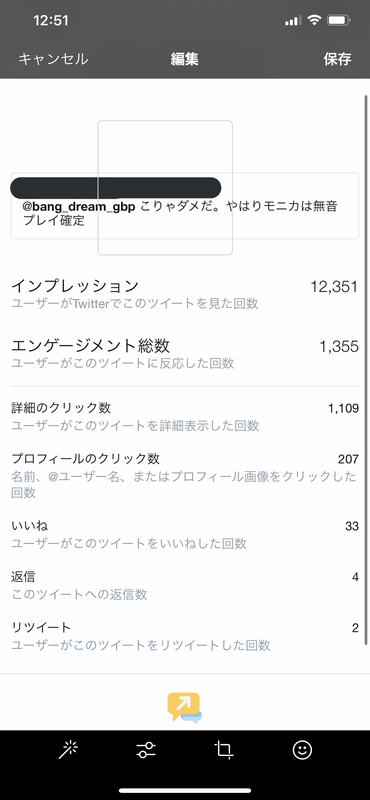Tap the インプレッション row
The image size is (370, 800).
tap(185, 294)
